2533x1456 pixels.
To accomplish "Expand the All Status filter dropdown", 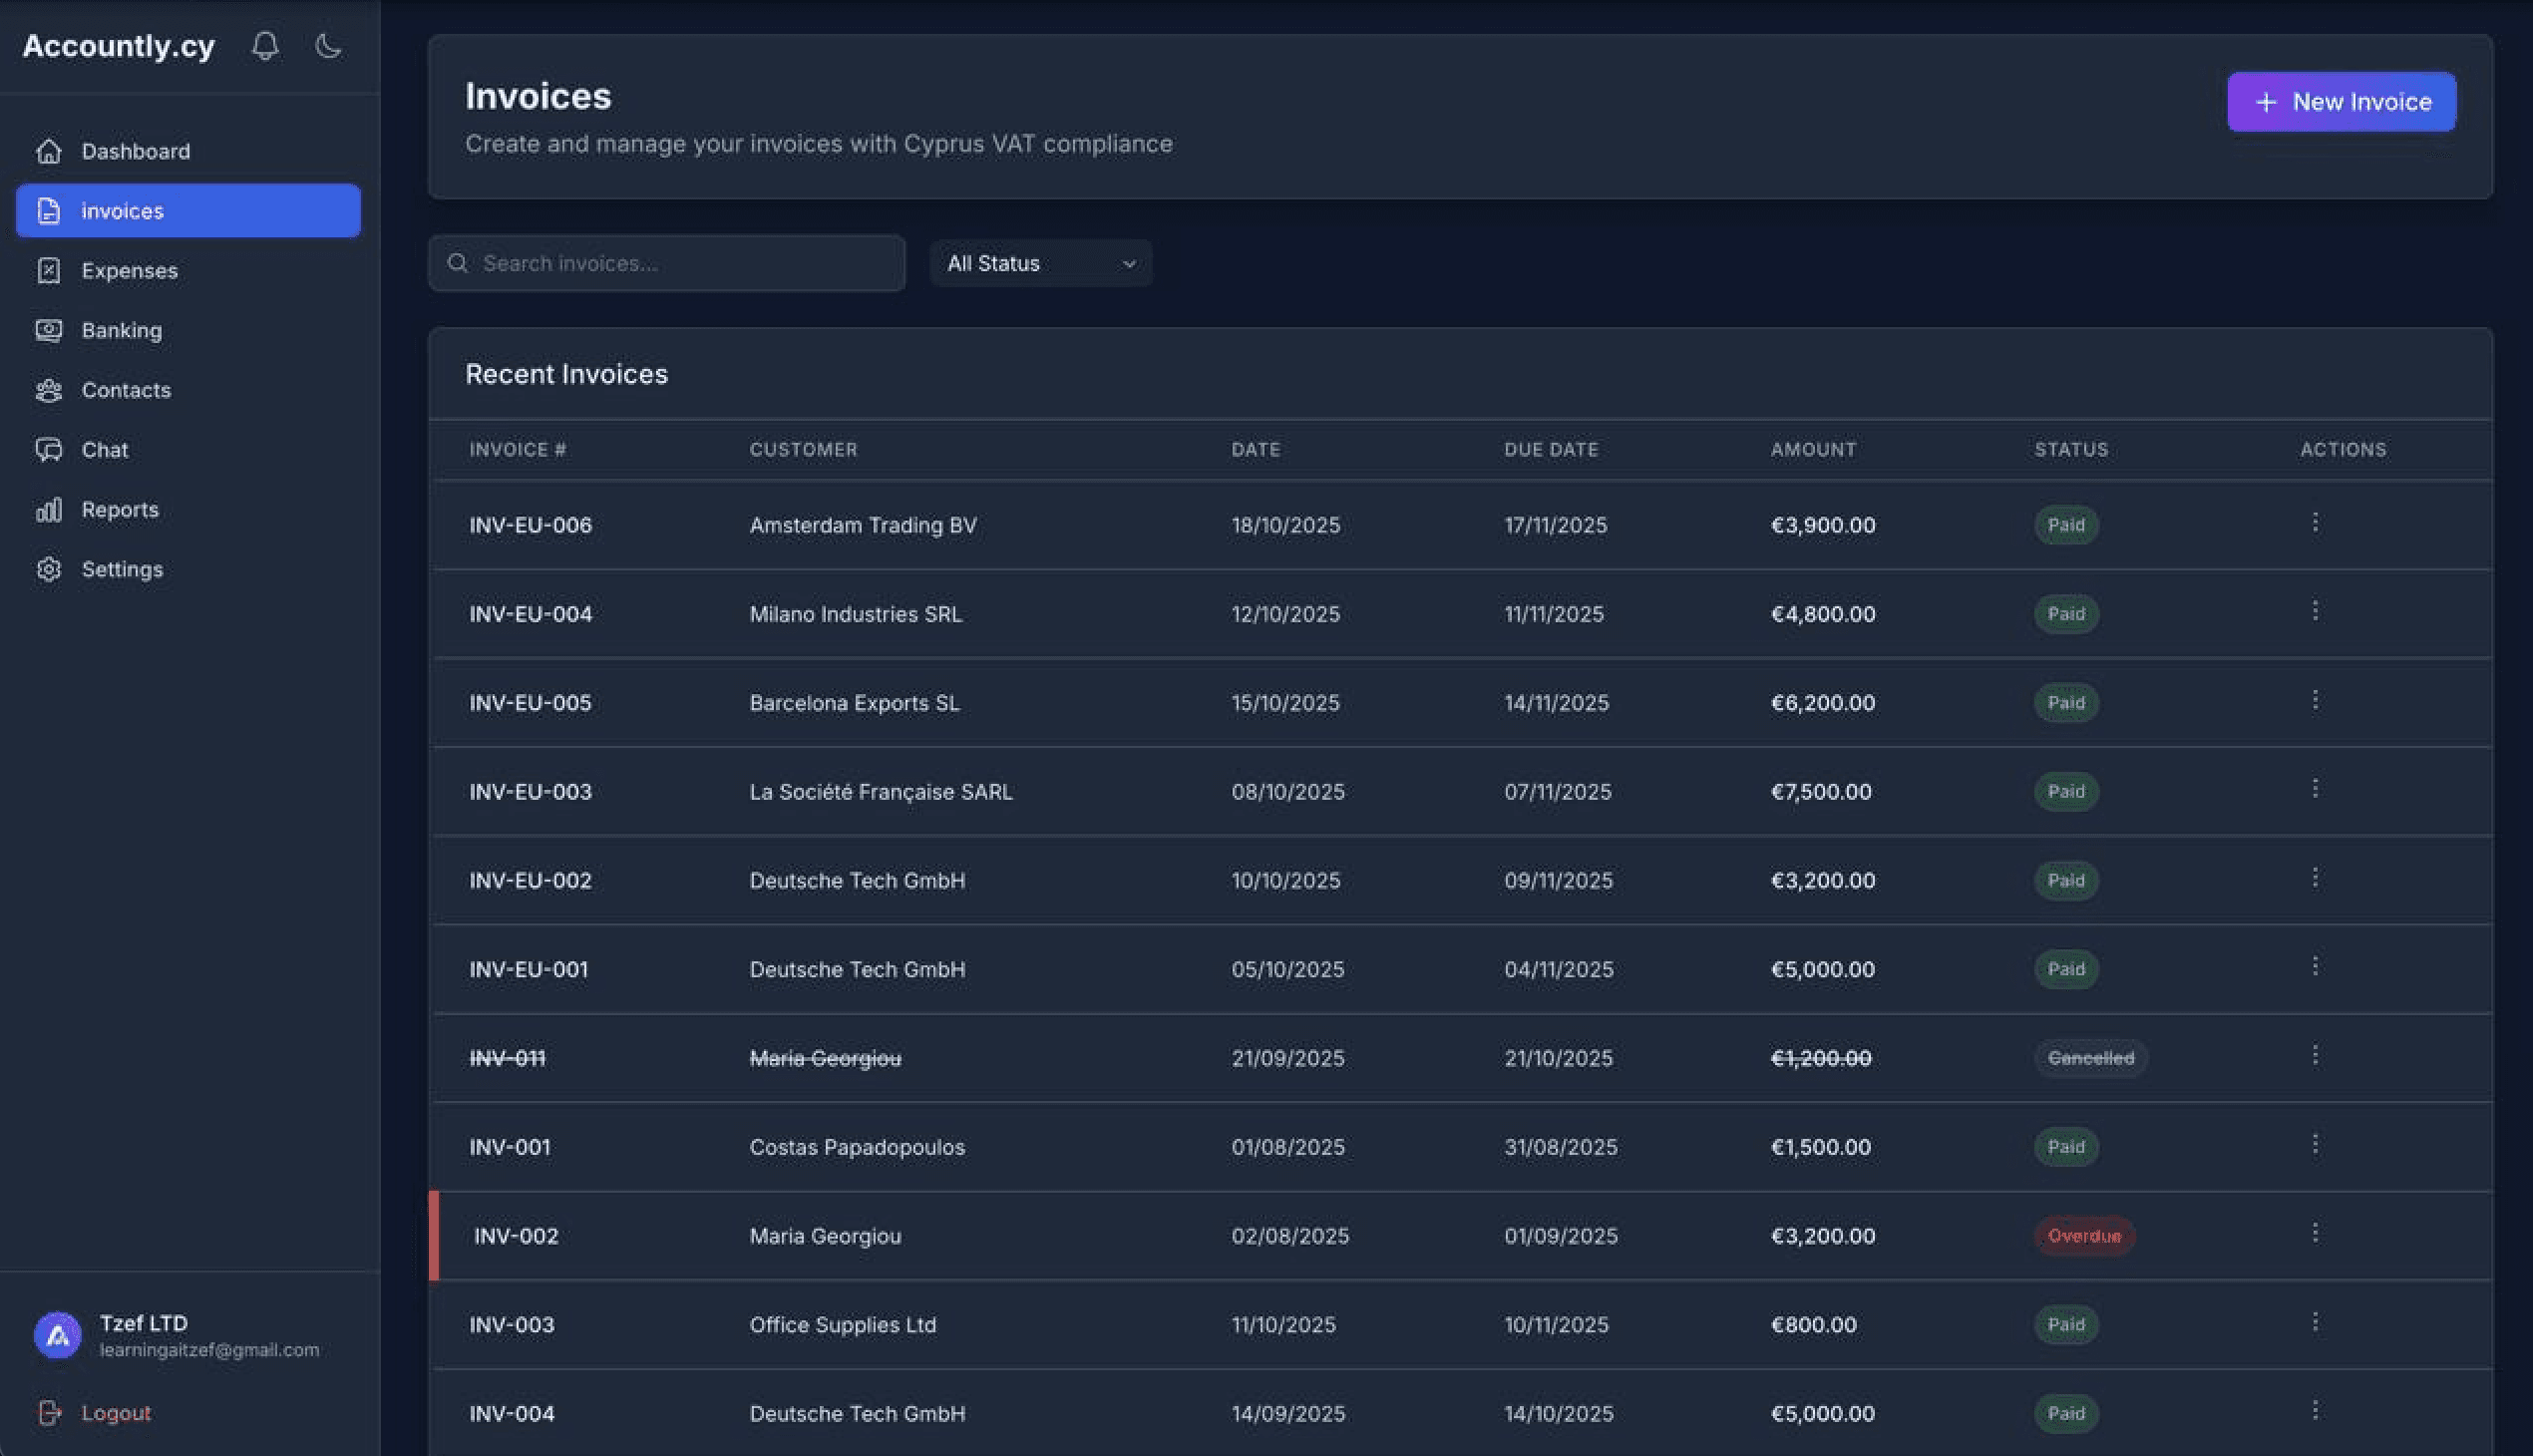I will pyautogui.click(x=1040, y=264).
